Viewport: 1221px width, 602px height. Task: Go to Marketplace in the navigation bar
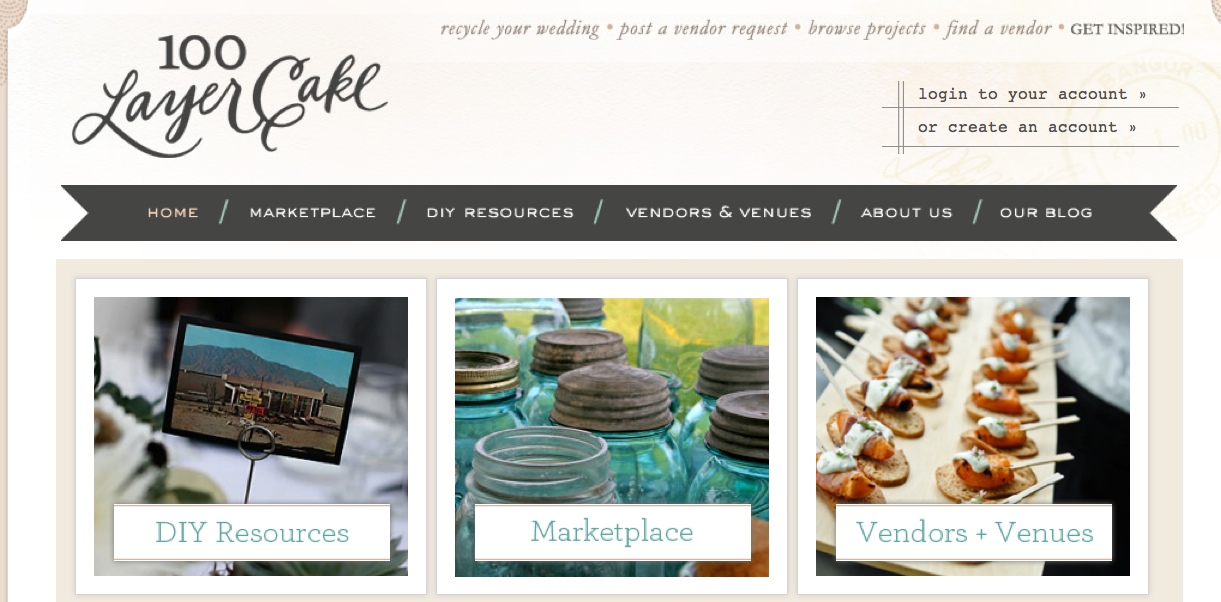coord(313,213)
